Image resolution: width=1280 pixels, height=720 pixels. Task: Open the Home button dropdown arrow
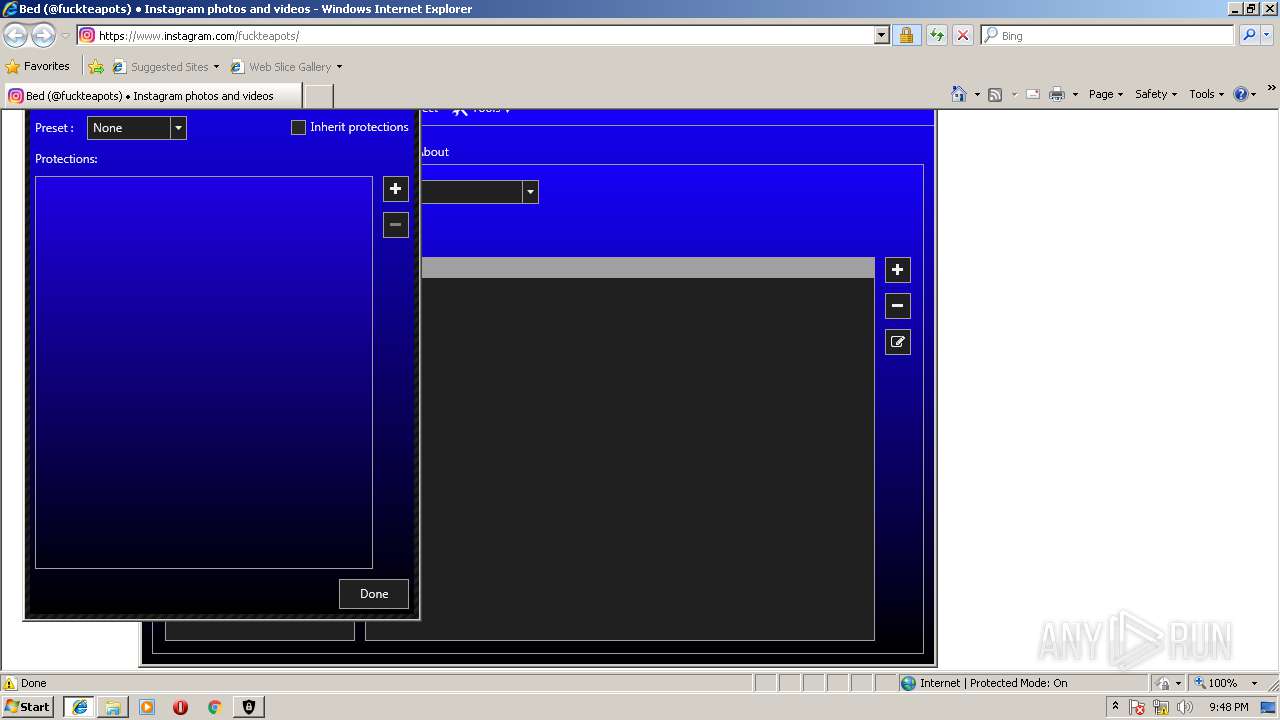coord(977,94)
